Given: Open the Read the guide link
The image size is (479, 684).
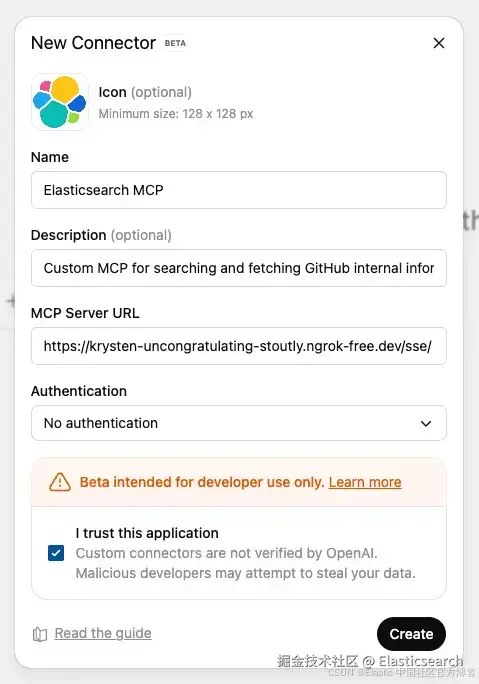Looking at the screenshot, I should pyautogui.click(x=103, y=633).
